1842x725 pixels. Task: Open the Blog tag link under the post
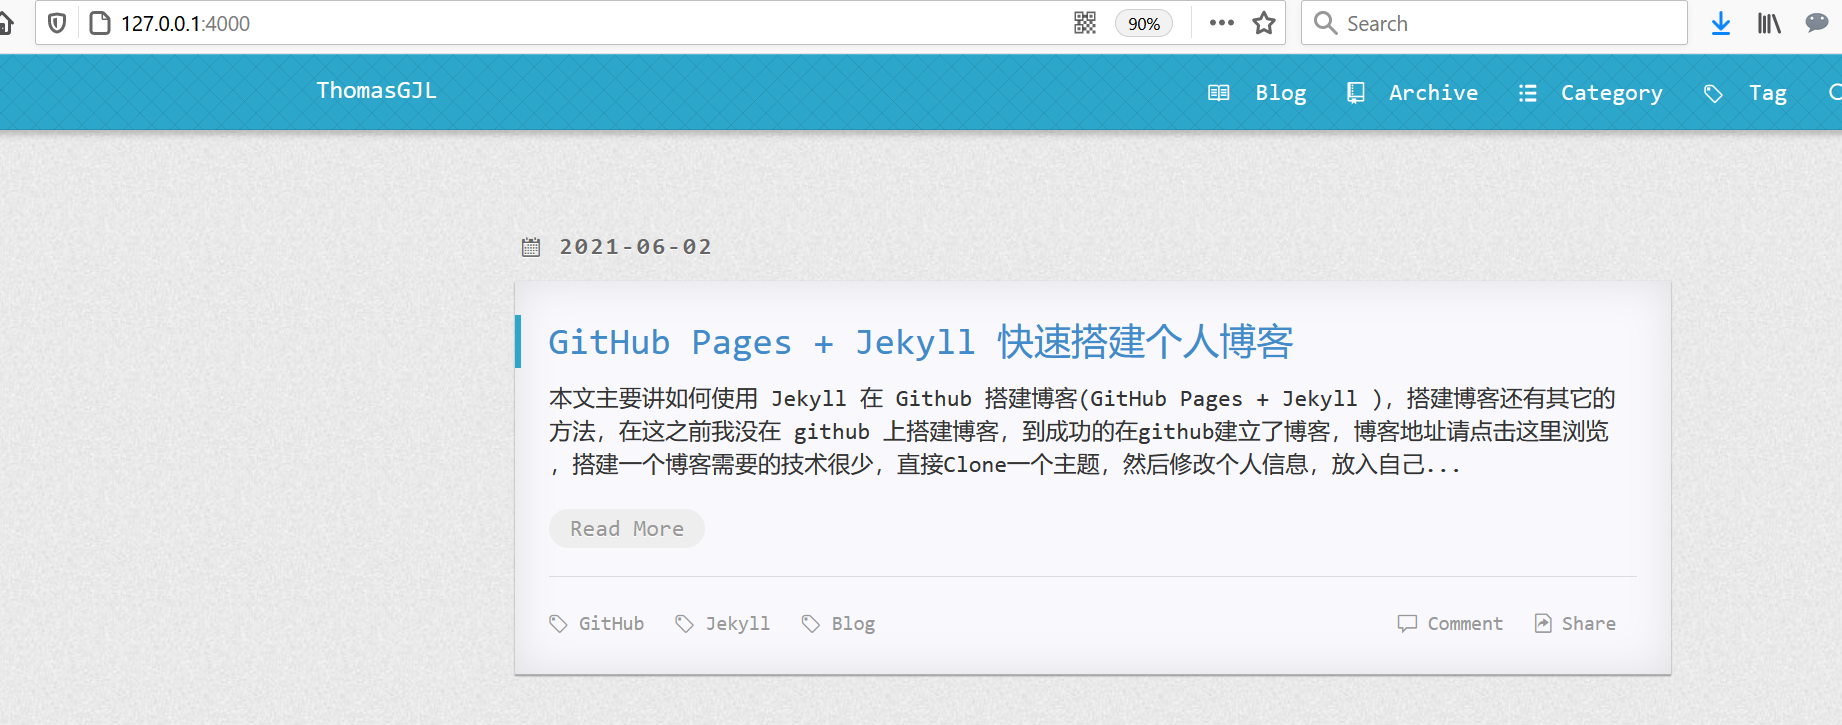click(x=853, y=624)
